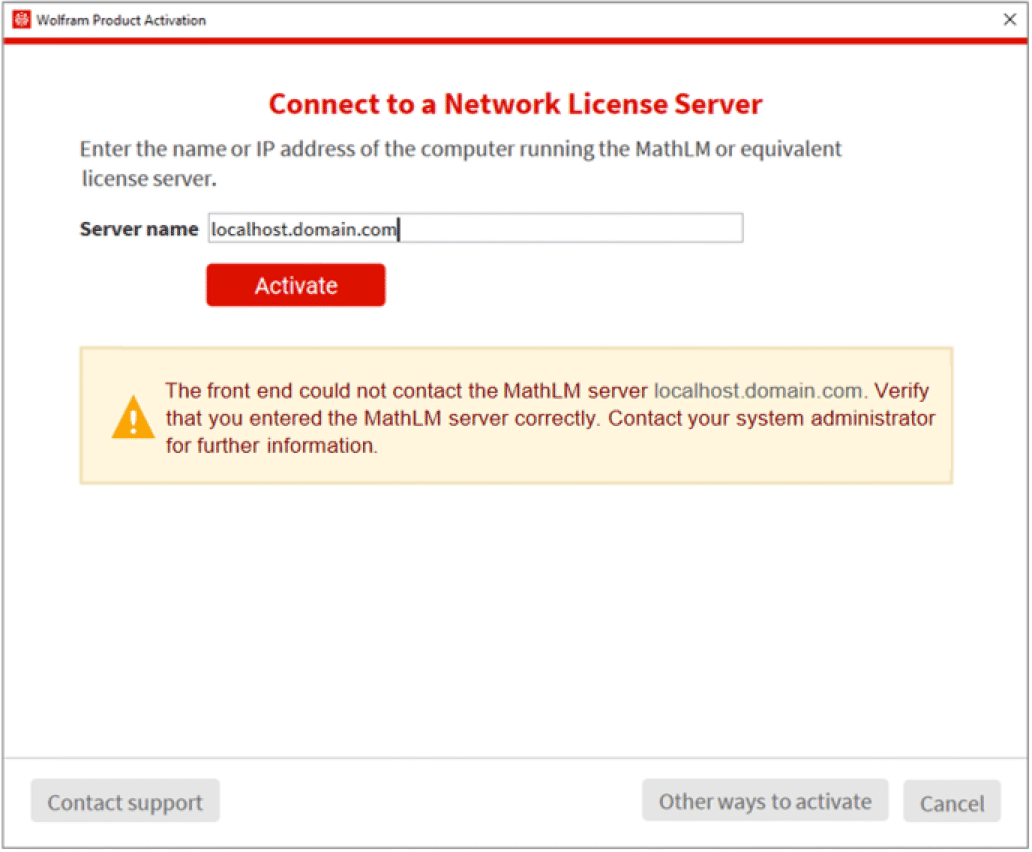Viewport: 1032px width, 852px height.
Task: Focus the Server name input field
Action: (x=475, y=229)
